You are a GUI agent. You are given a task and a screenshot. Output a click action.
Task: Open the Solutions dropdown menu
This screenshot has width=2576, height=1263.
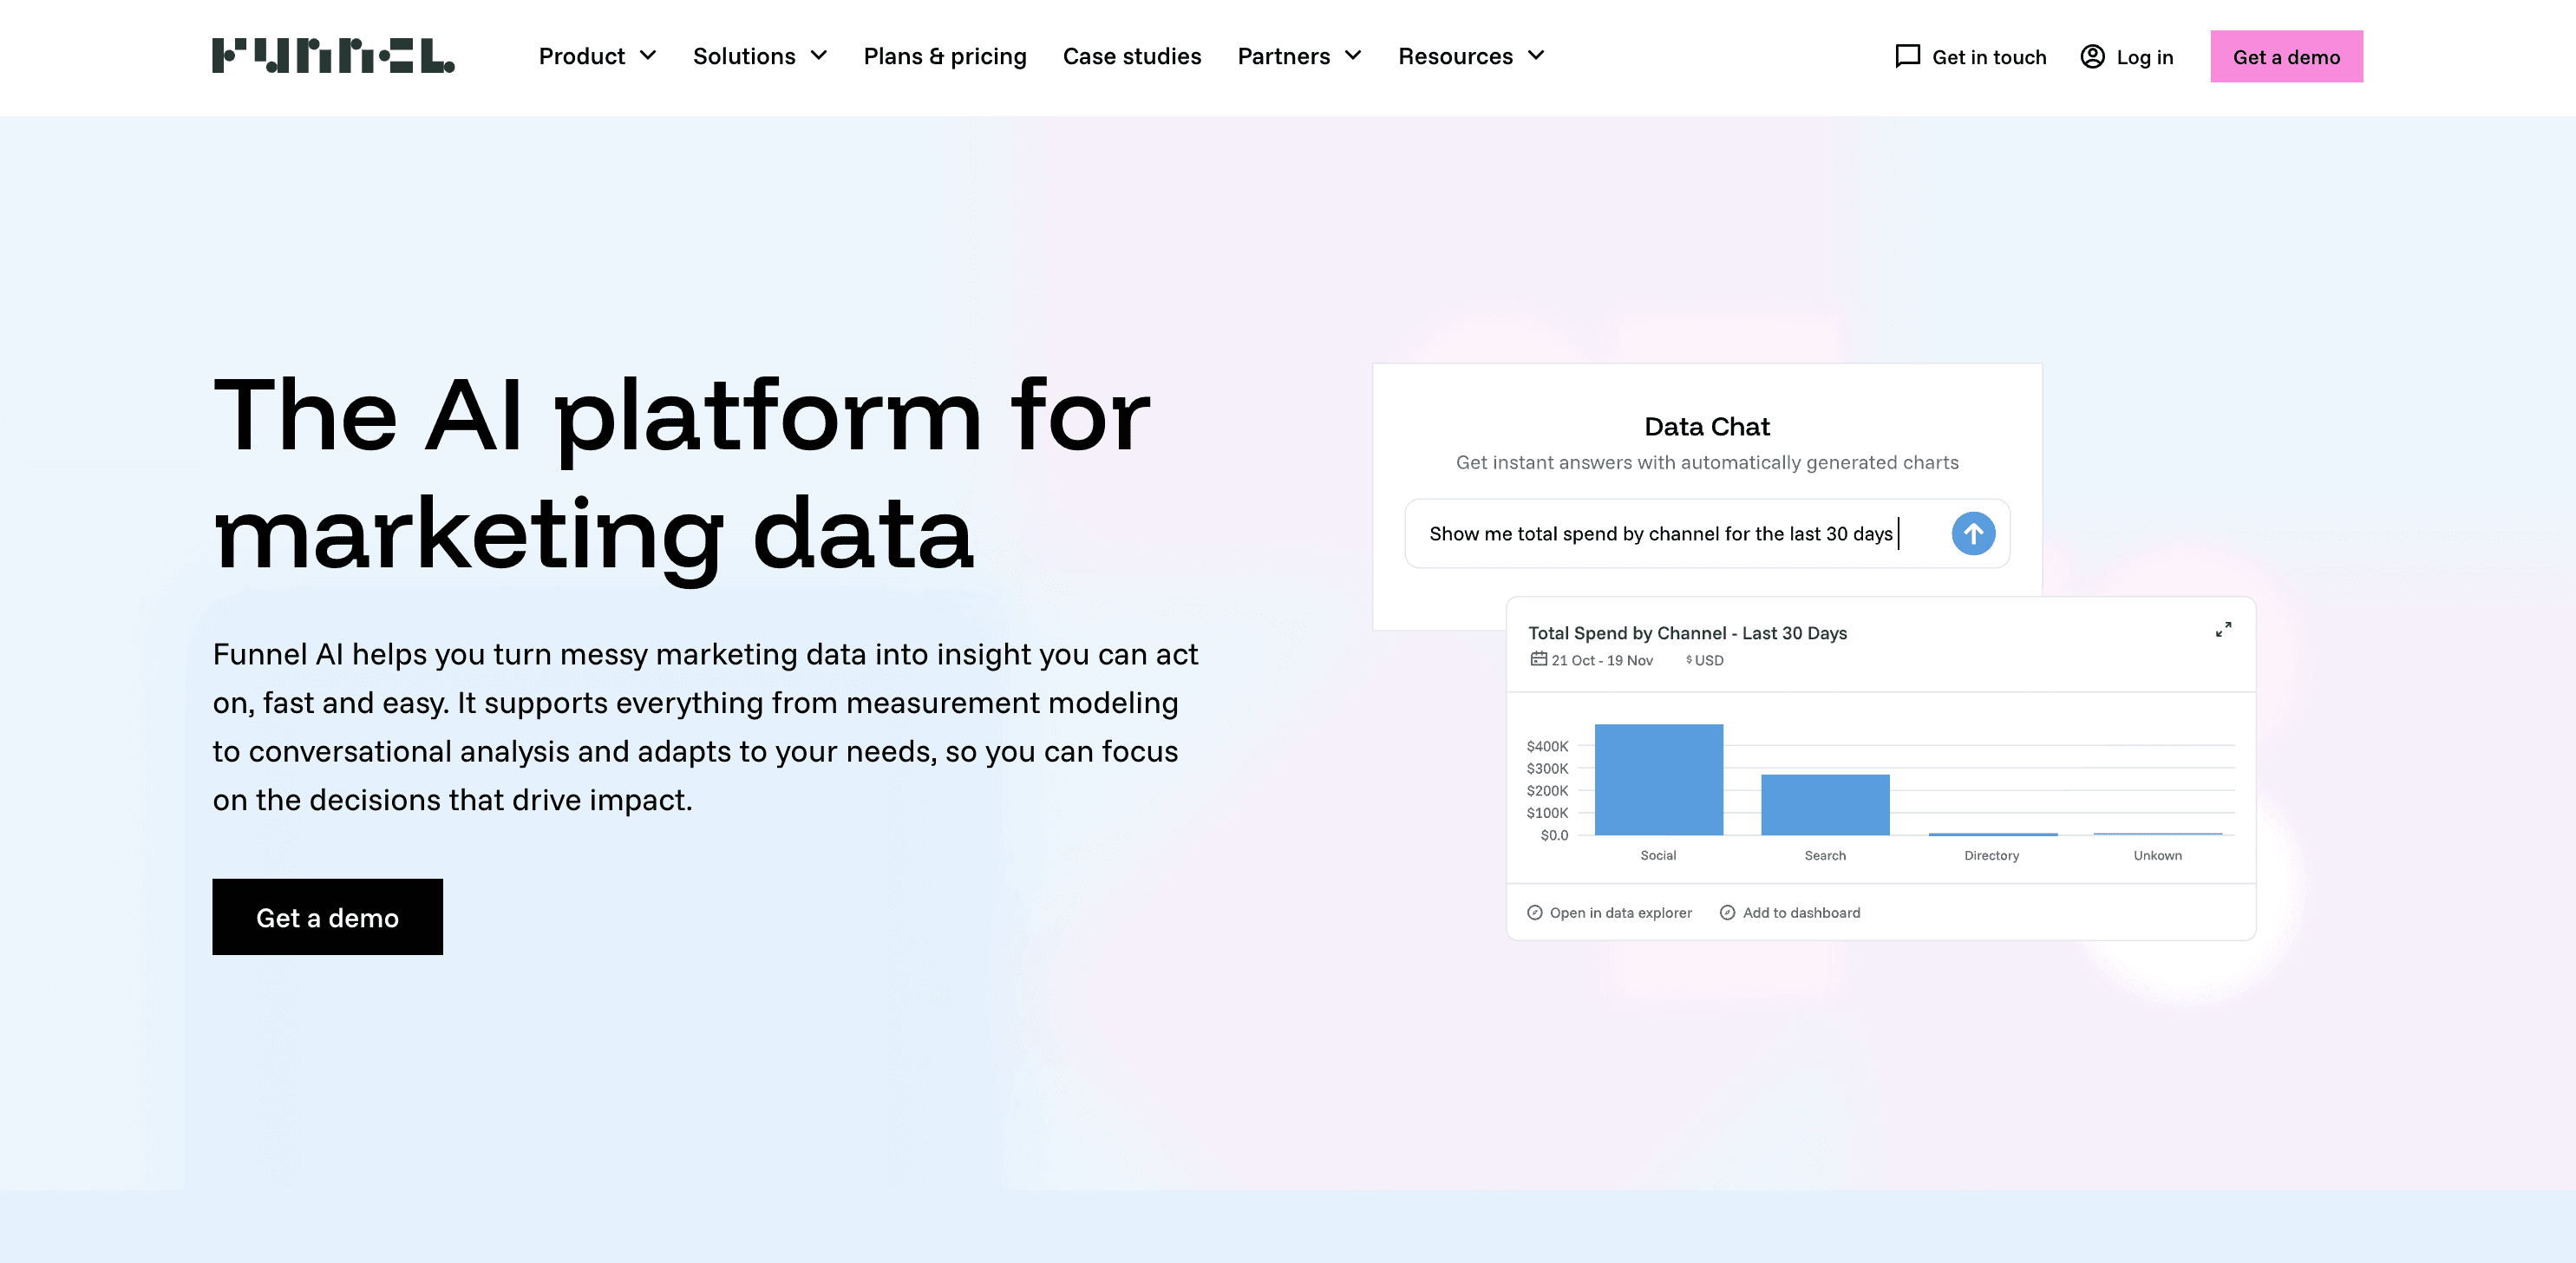[x=759, y=56]
